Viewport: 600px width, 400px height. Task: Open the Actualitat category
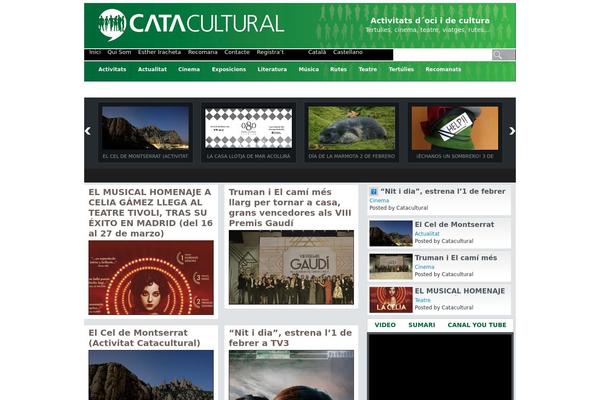152,69
